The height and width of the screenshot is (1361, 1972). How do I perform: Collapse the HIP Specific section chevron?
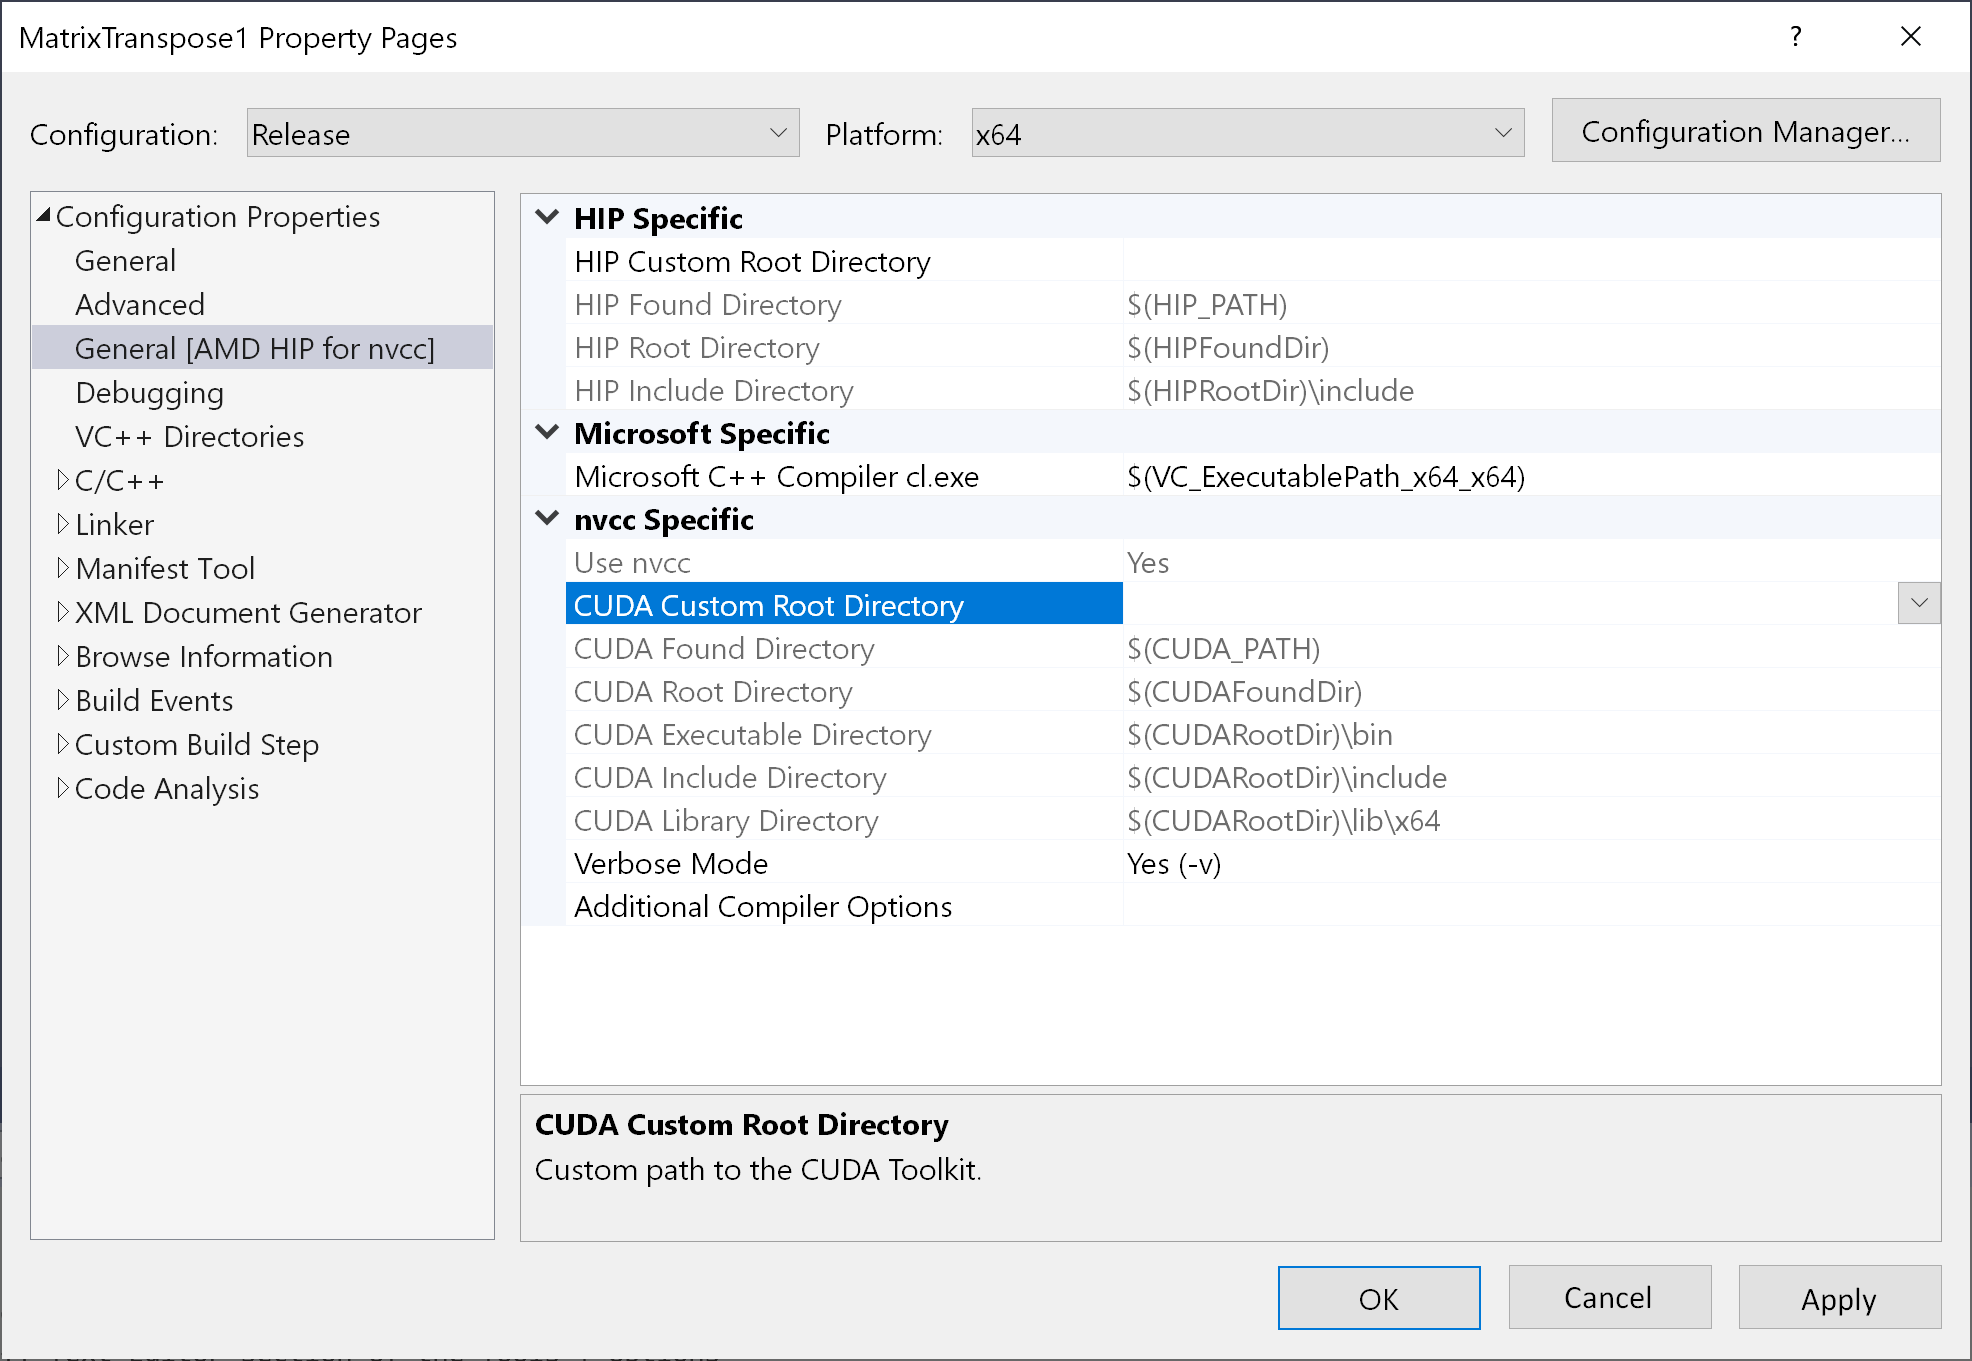coord(547,217)
